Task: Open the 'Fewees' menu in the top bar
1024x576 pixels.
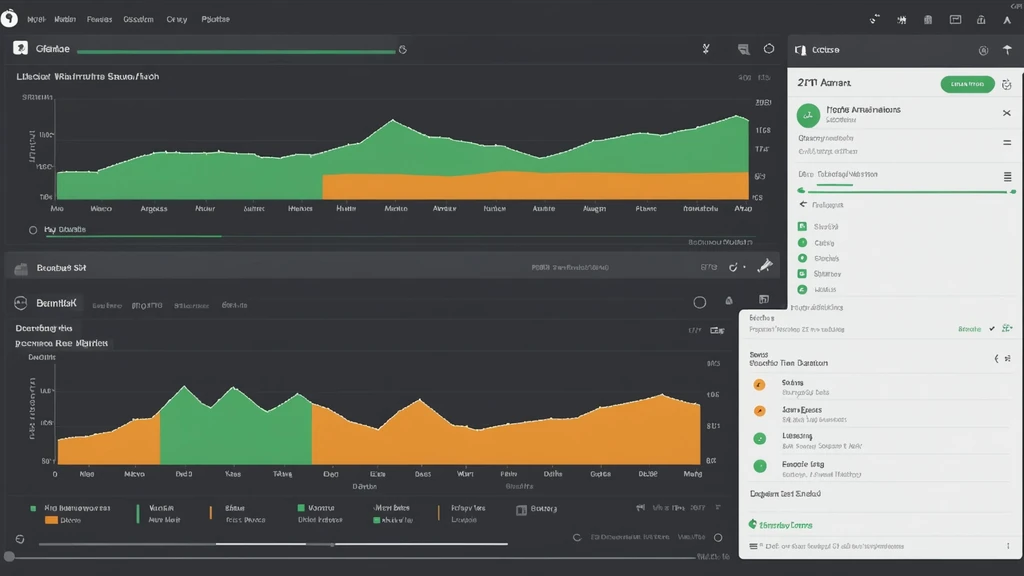Action: point(99,20)
